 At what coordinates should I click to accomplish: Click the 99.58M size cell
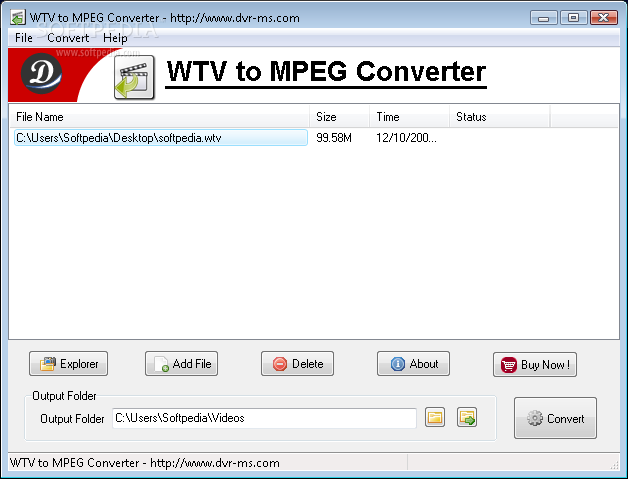[334, 138]
